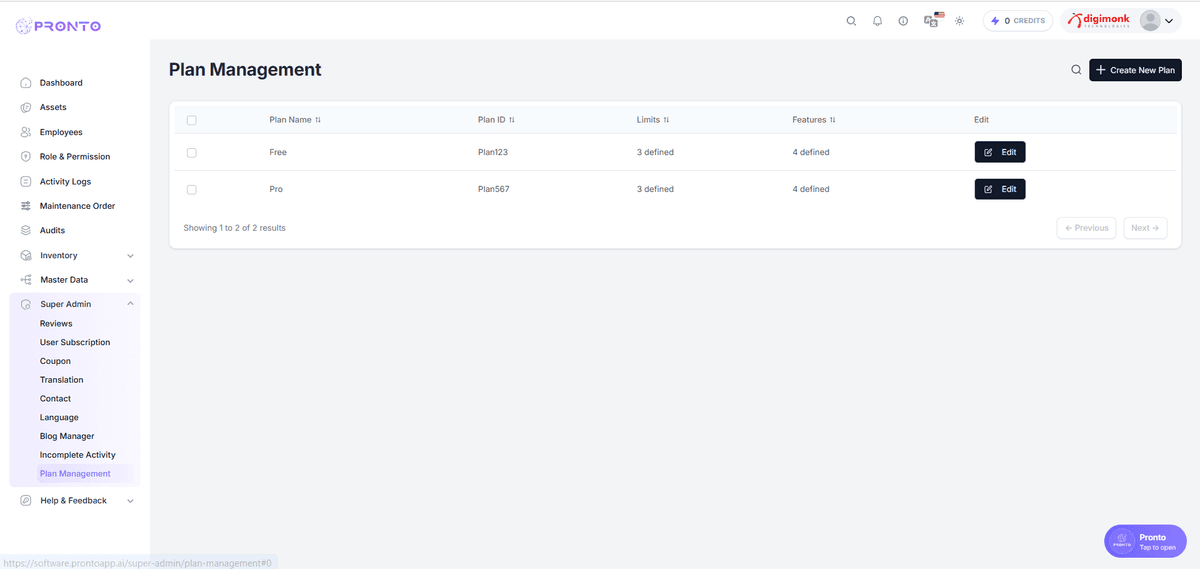The width and height of the screenshot is (1200, 569).
Task: Go to Dashboard in sidebar
Action: click(61, 83)
